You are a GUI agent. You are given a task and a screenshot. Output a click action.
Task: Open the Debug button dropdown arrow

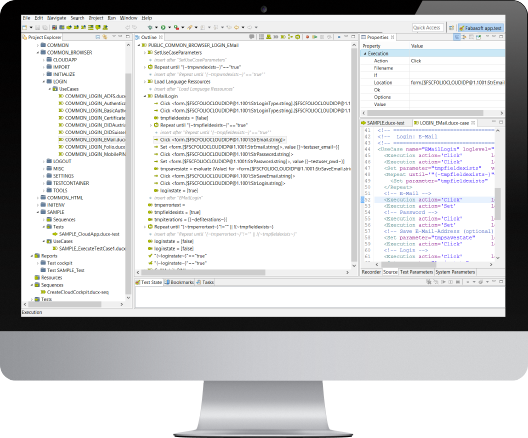[156, 28]
